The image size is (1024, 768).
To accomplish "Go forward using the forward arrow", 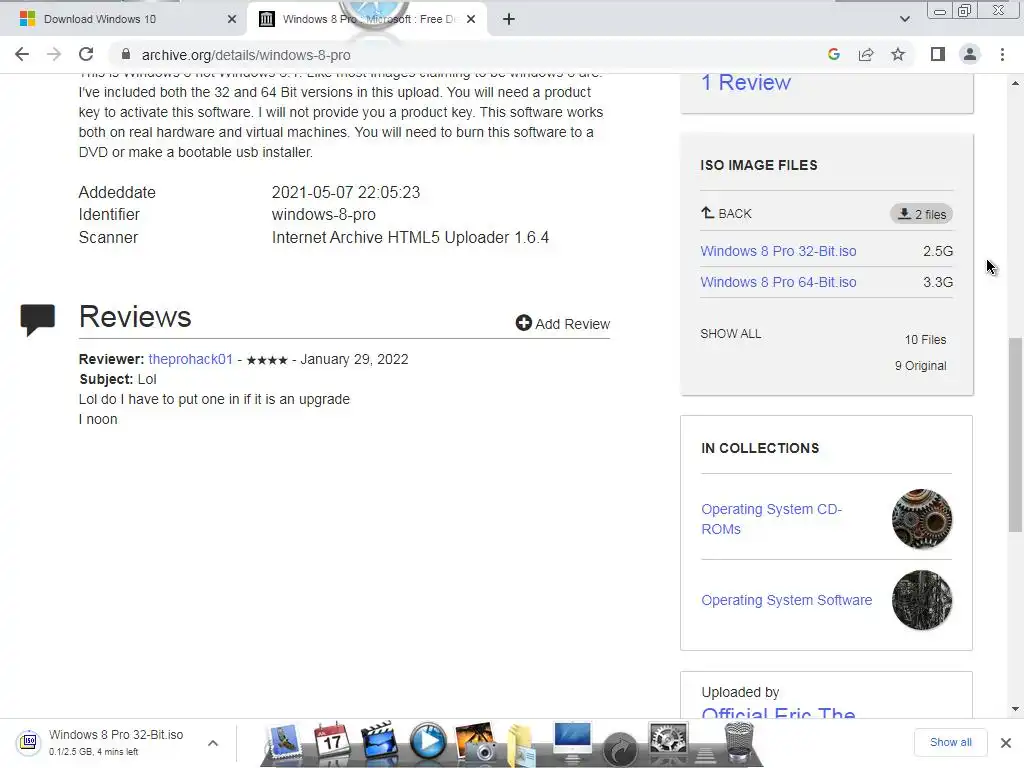I will [54, 54].
